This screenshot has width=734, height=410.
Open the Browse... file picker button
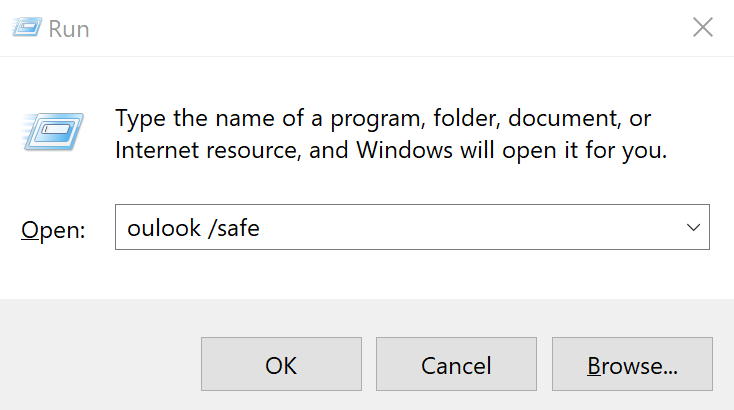pyautogui.click(x=632, y=365)
